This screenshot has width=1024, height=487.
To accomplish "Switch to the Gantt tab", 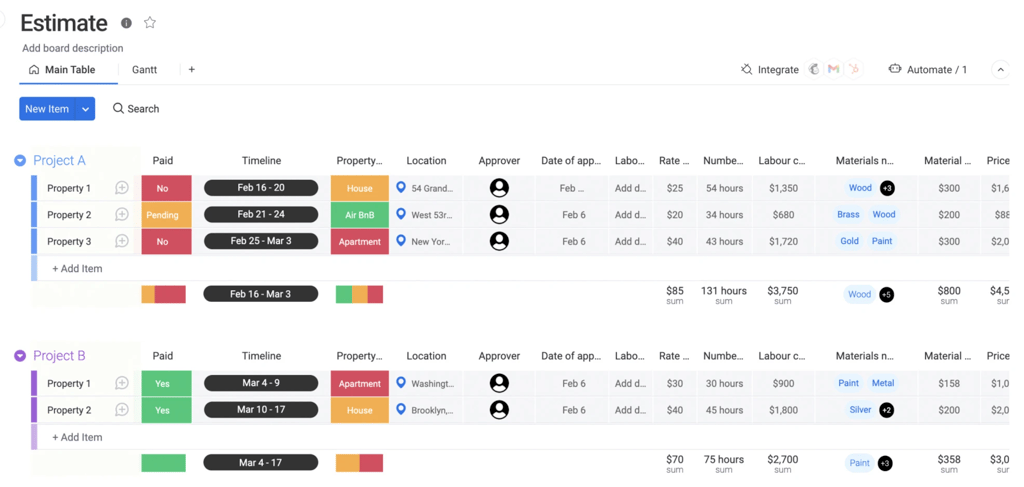I will point(144,70).
